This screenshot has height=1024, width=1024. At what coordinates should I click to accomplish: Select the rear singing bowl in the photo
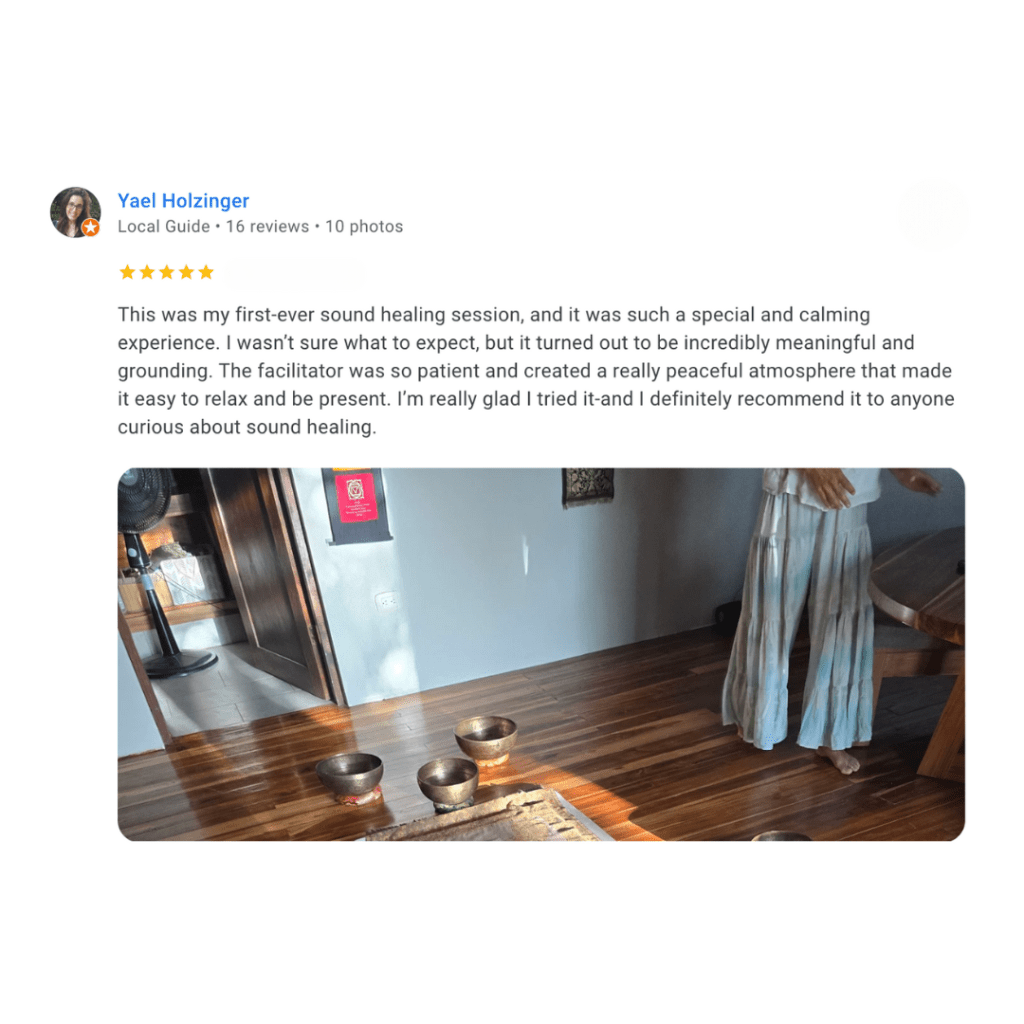coord(486,739)
